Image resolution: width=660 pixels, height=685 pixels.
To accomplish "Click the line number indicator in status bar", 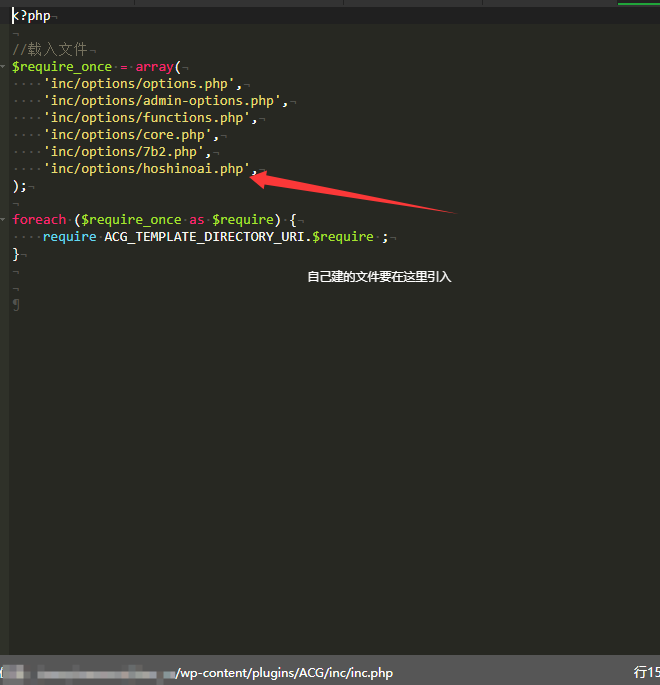I will coord(645,673).
